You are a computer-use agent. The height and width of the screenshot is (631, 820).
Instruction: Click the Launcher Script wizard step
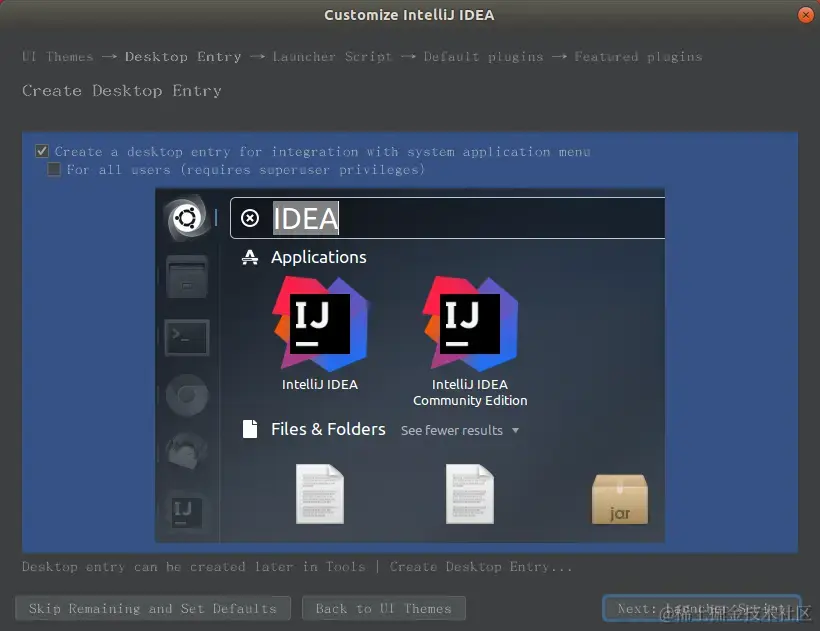pyautogui.click(x=332, y=56)
